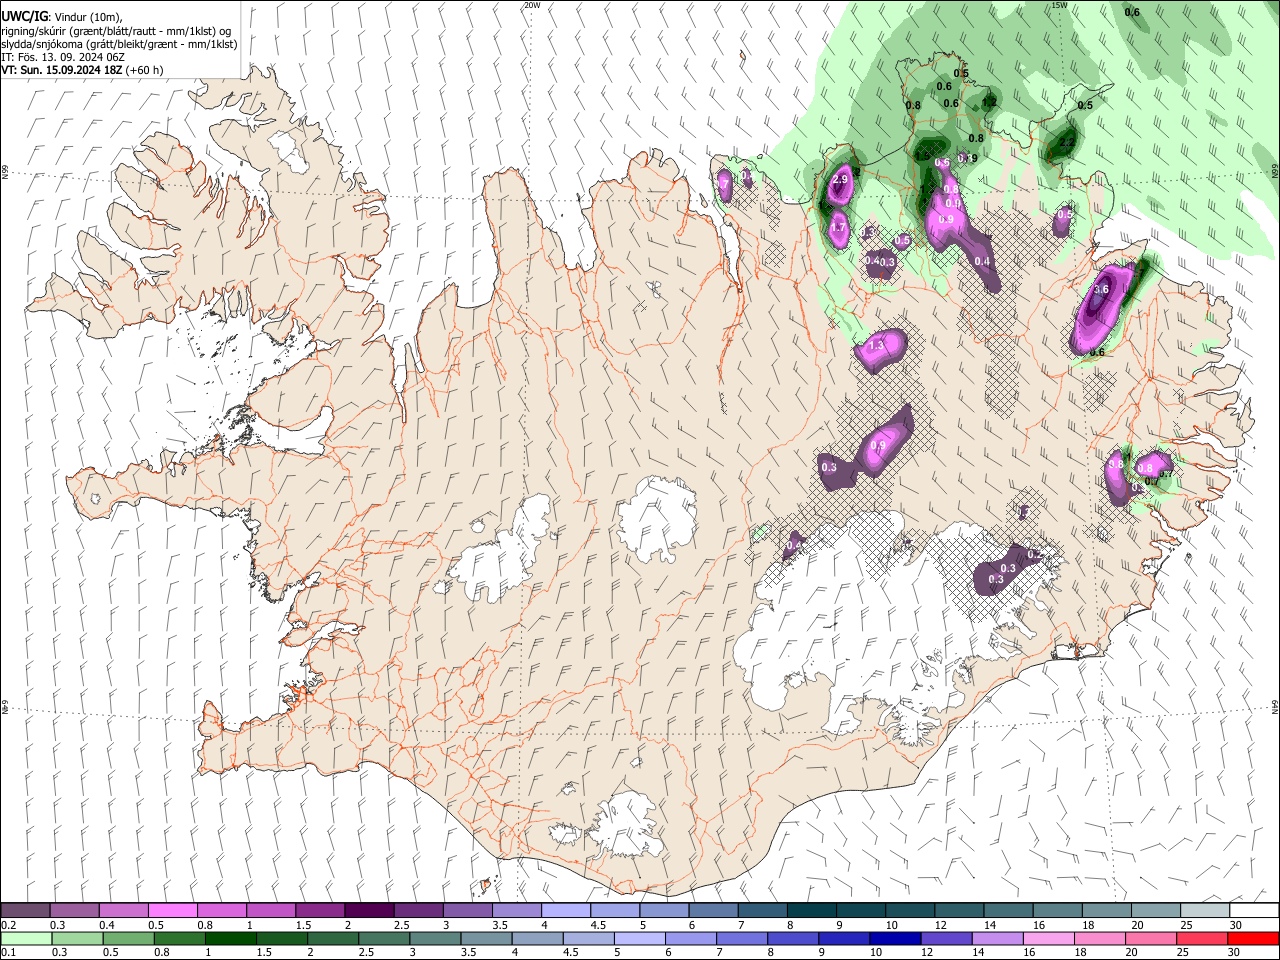
Task: Pick the bright red swatch ending the lower scale
Action: pyautogui.click(x=1252, y=938)
